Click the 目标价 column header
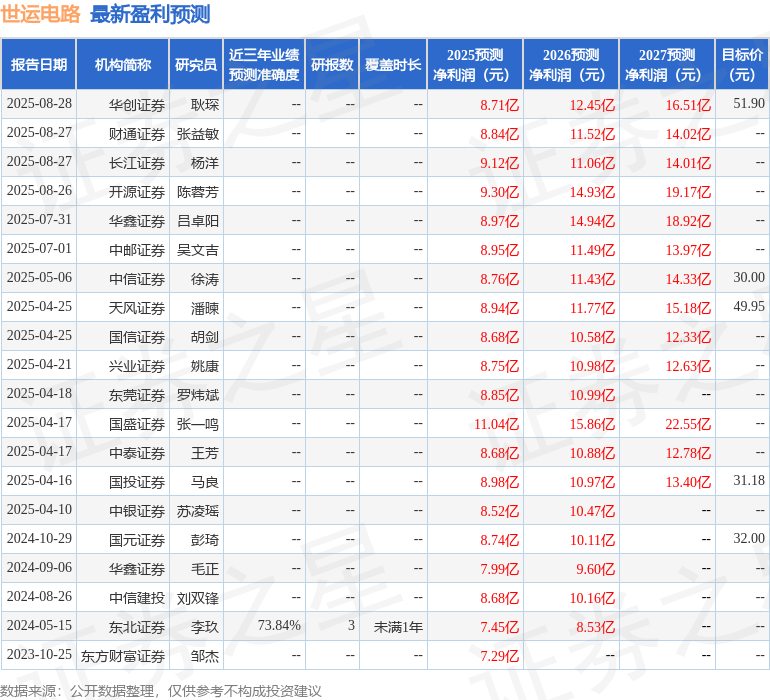 pos(742,65)
